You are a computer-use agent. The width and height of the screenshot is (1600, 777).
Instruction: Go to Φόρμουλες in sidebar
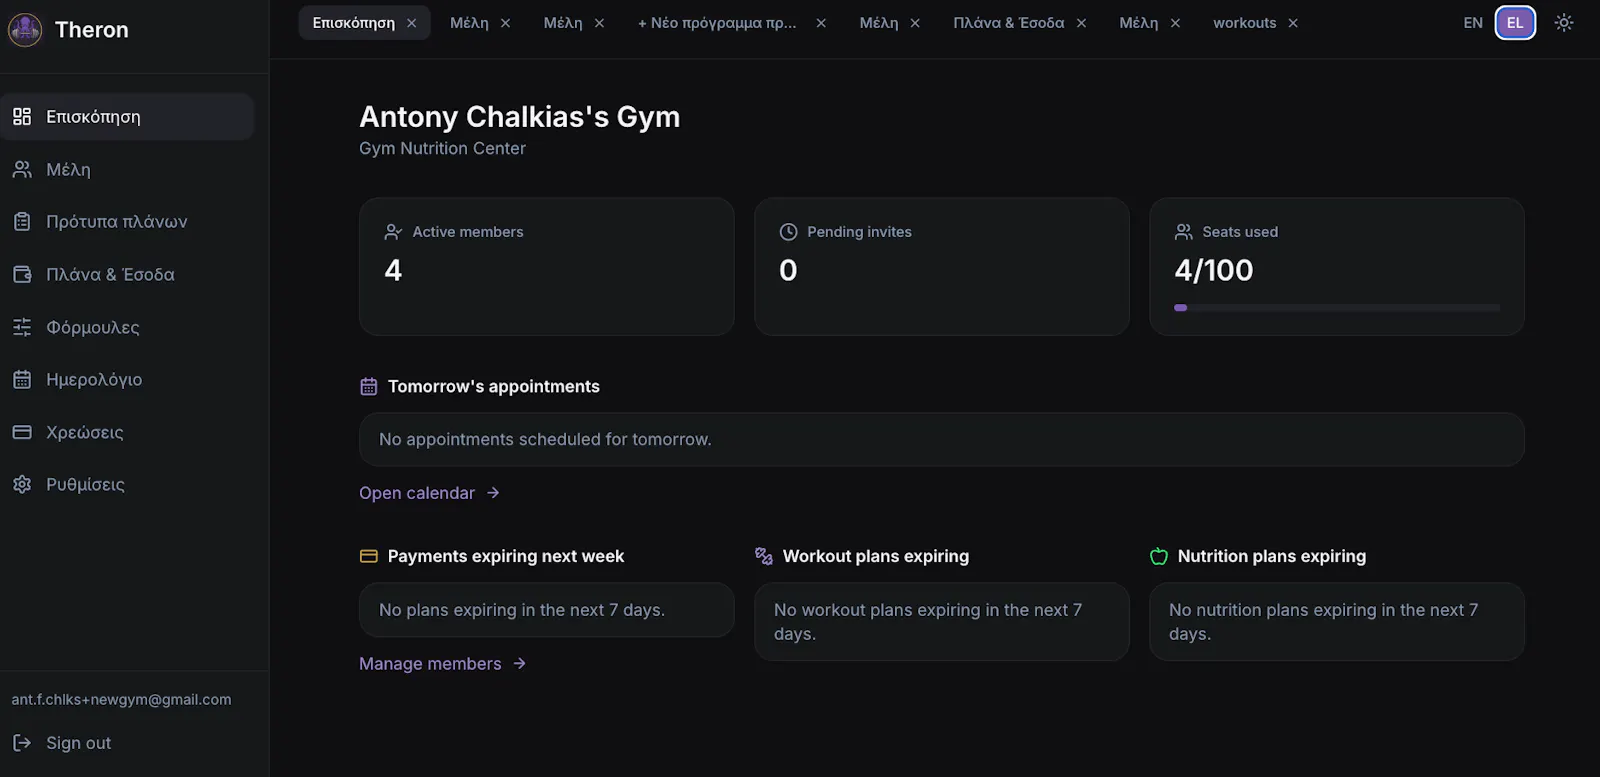[x=127, y=327]
